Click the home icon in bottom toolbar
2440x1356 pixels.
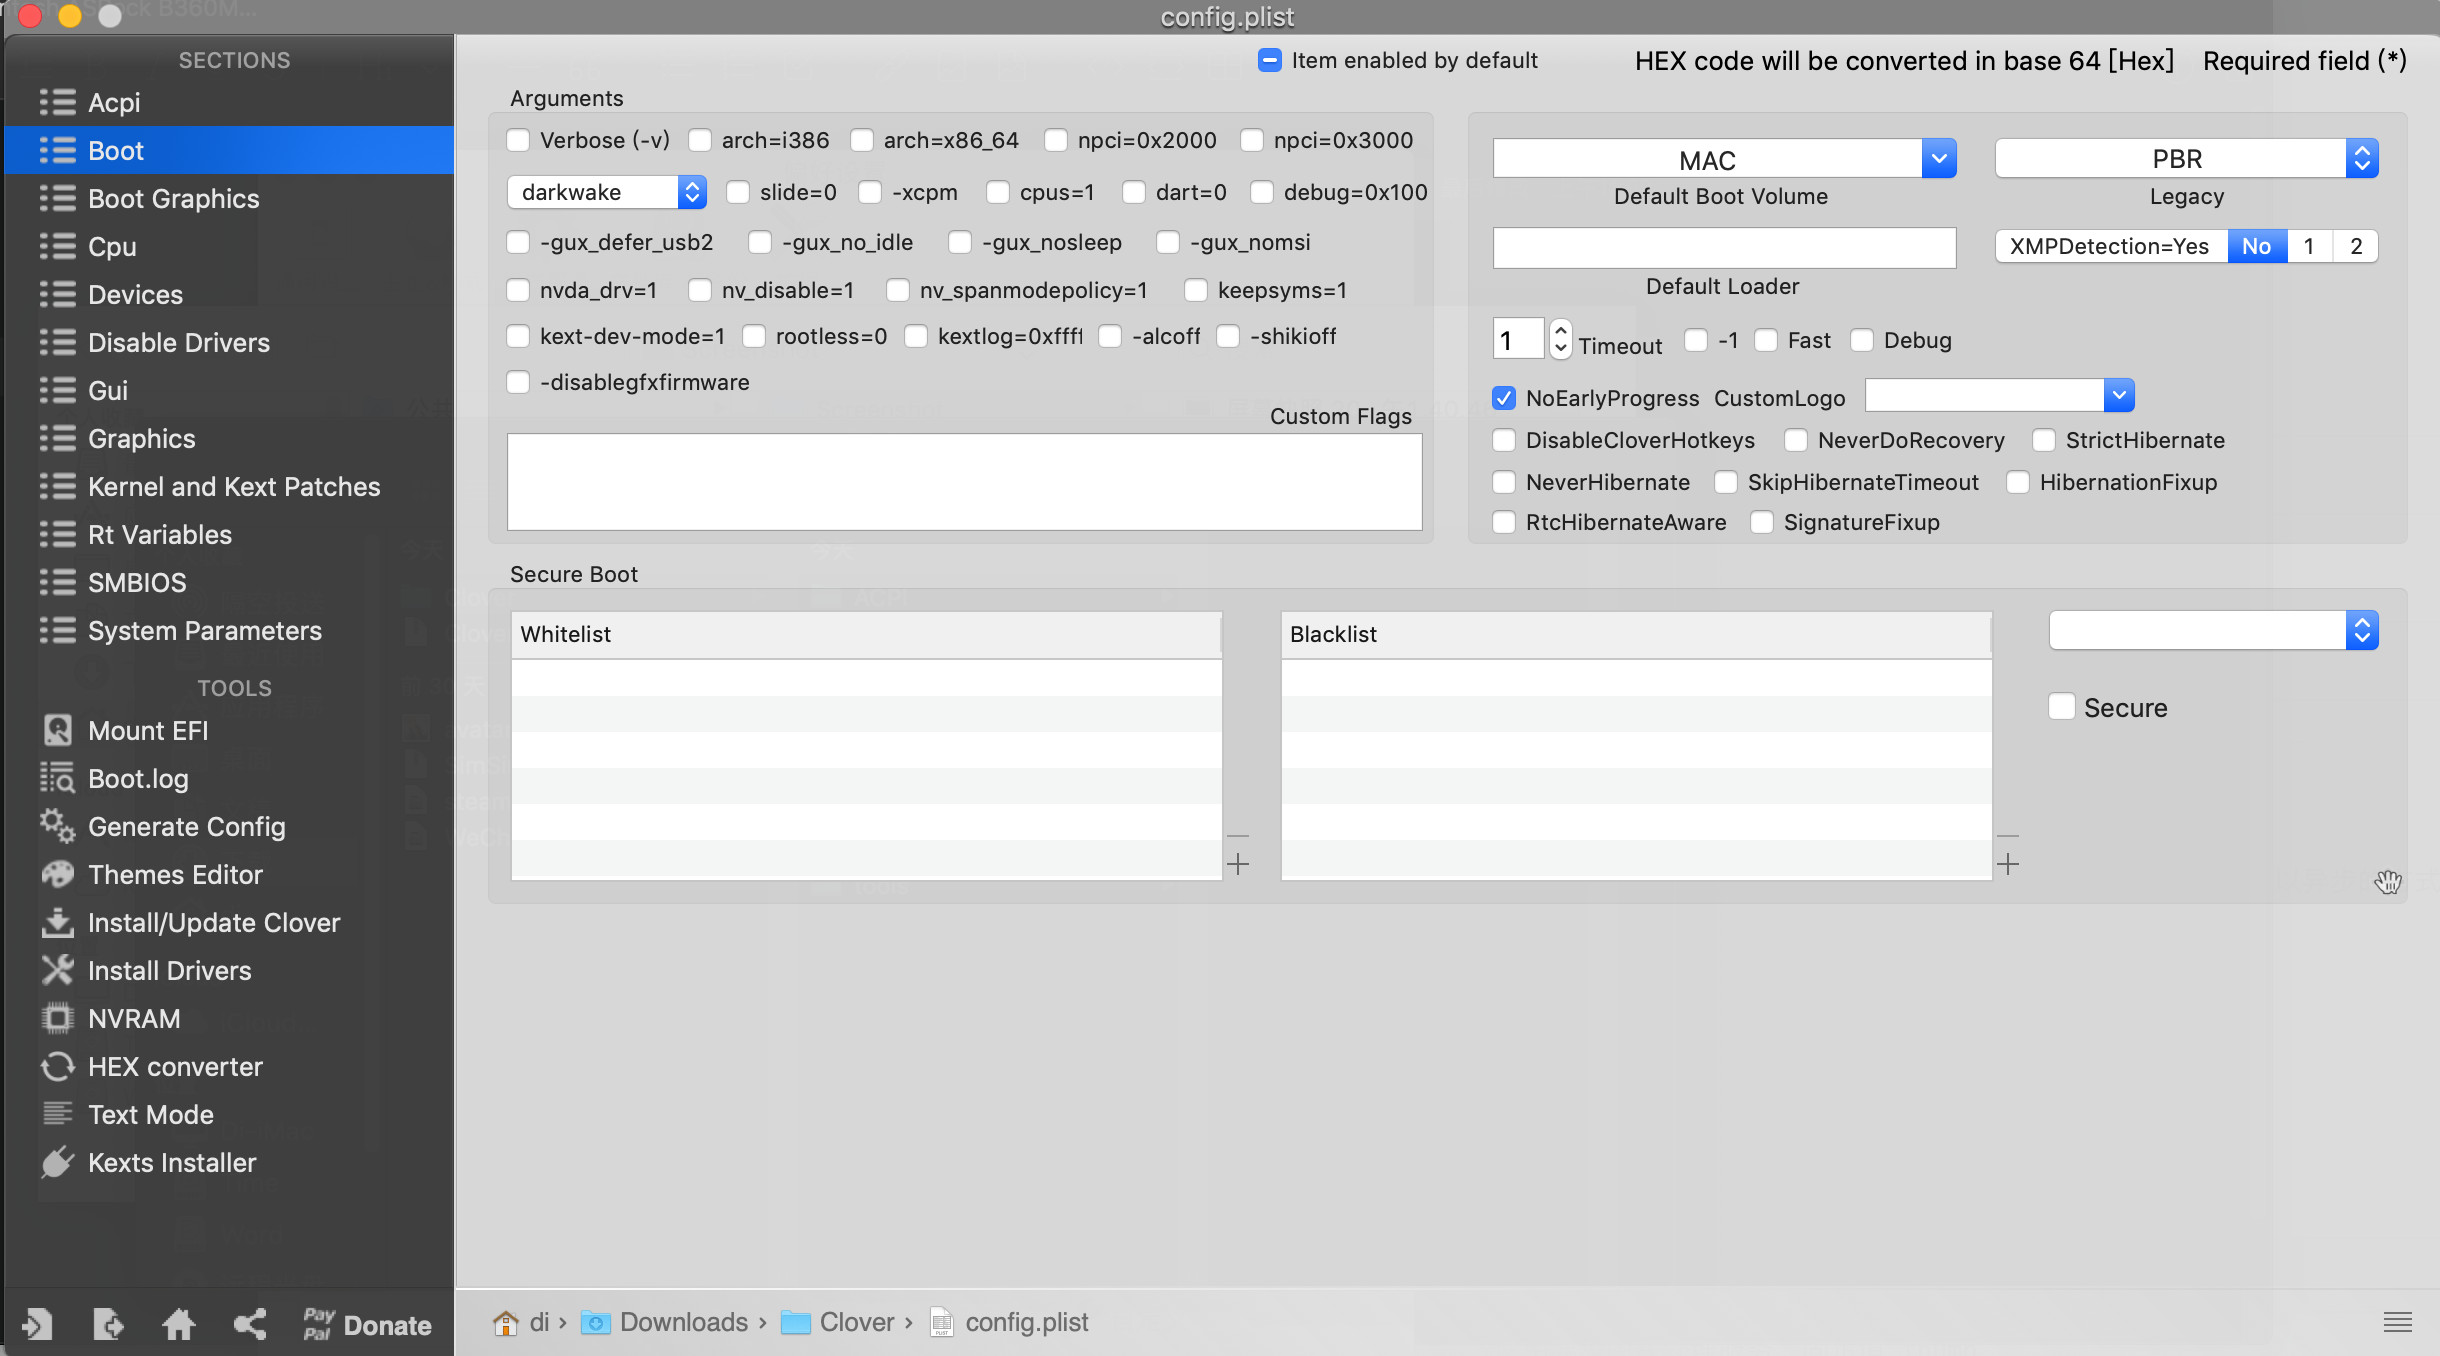179,1324
